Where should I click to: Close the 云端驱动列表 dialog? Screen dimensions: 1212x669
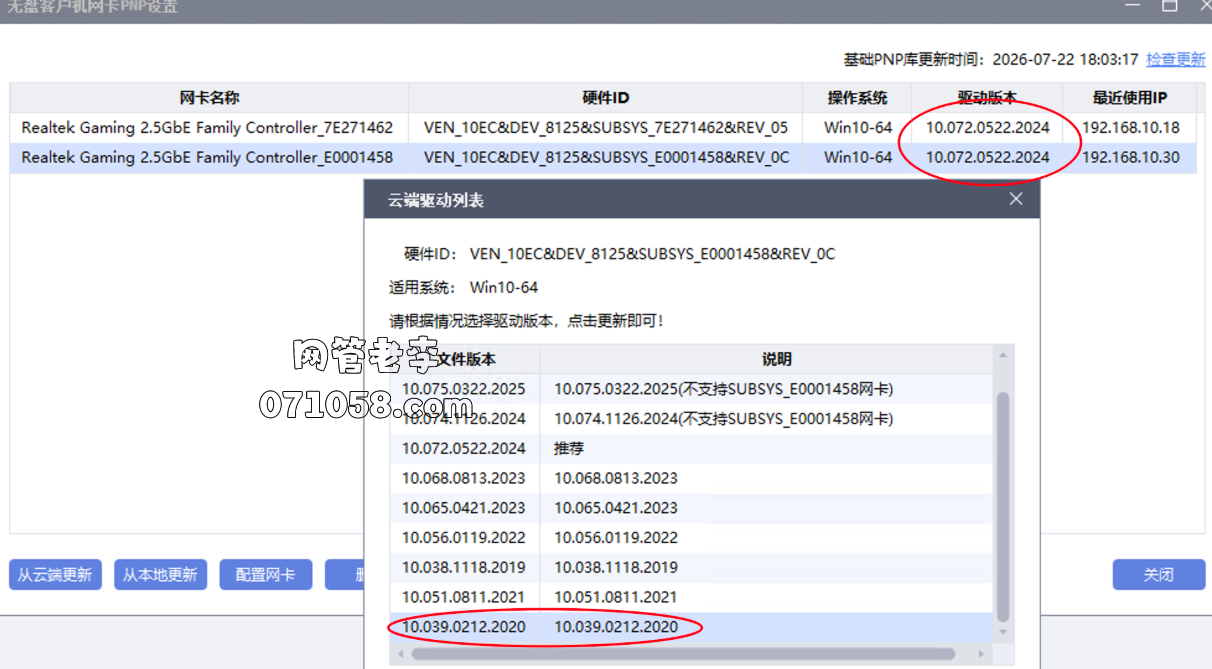pos(1016,199)
